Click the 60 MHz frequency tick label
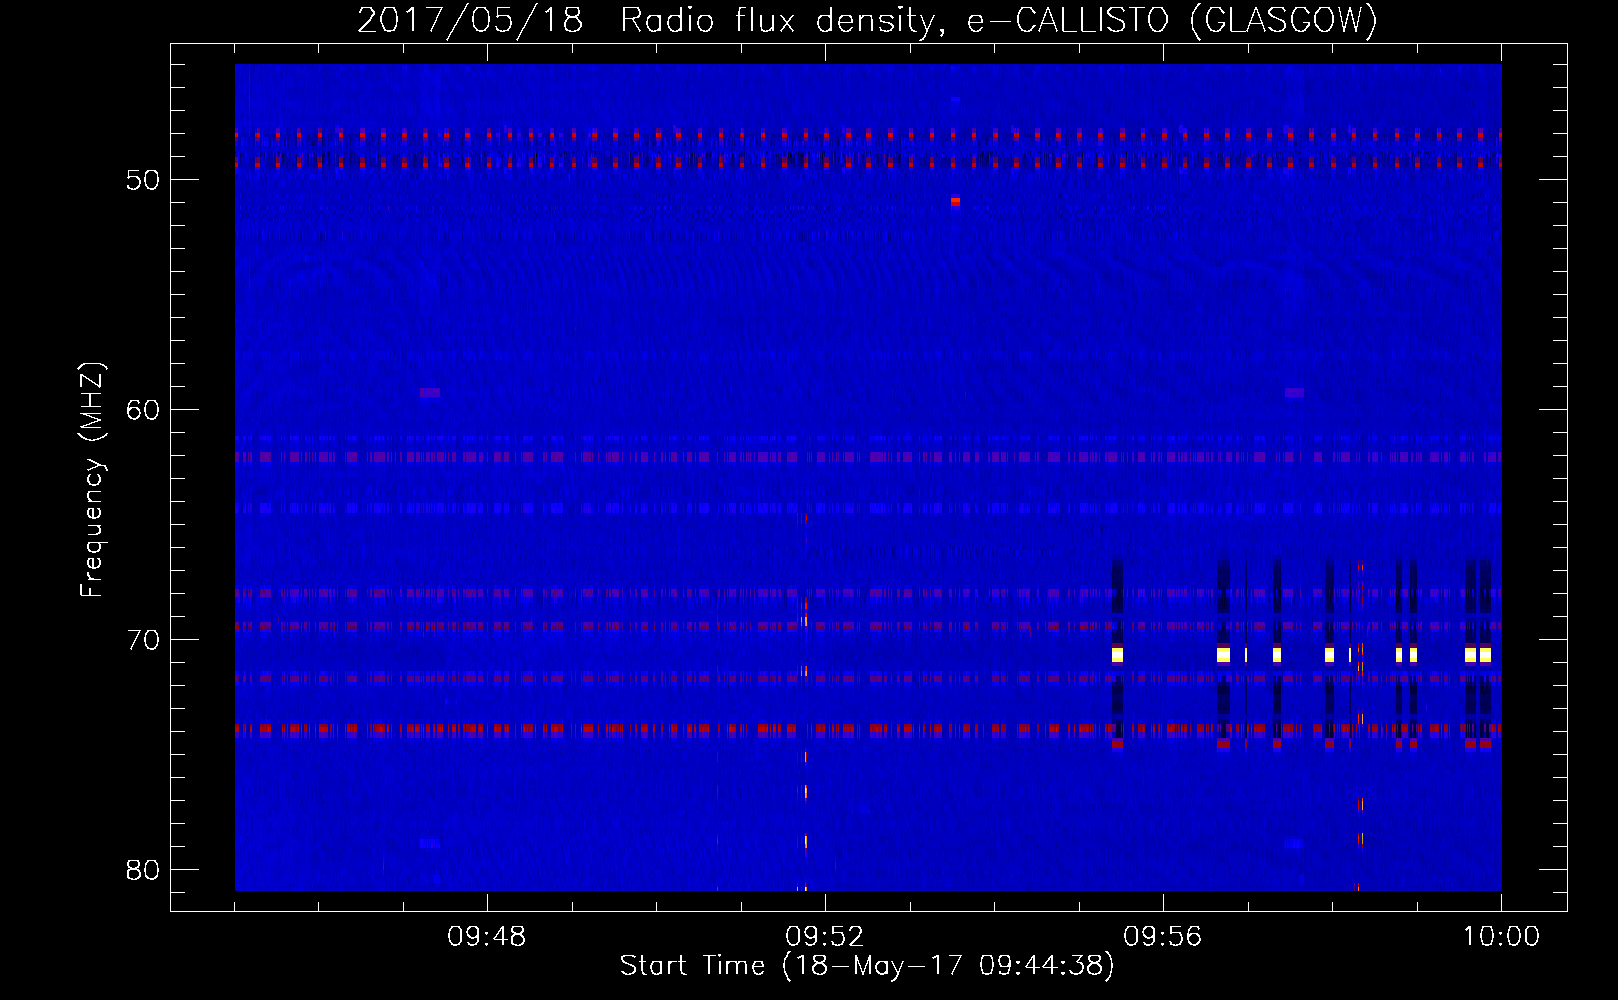This screenshot has height=1000, width=1618. coord(143,410)
